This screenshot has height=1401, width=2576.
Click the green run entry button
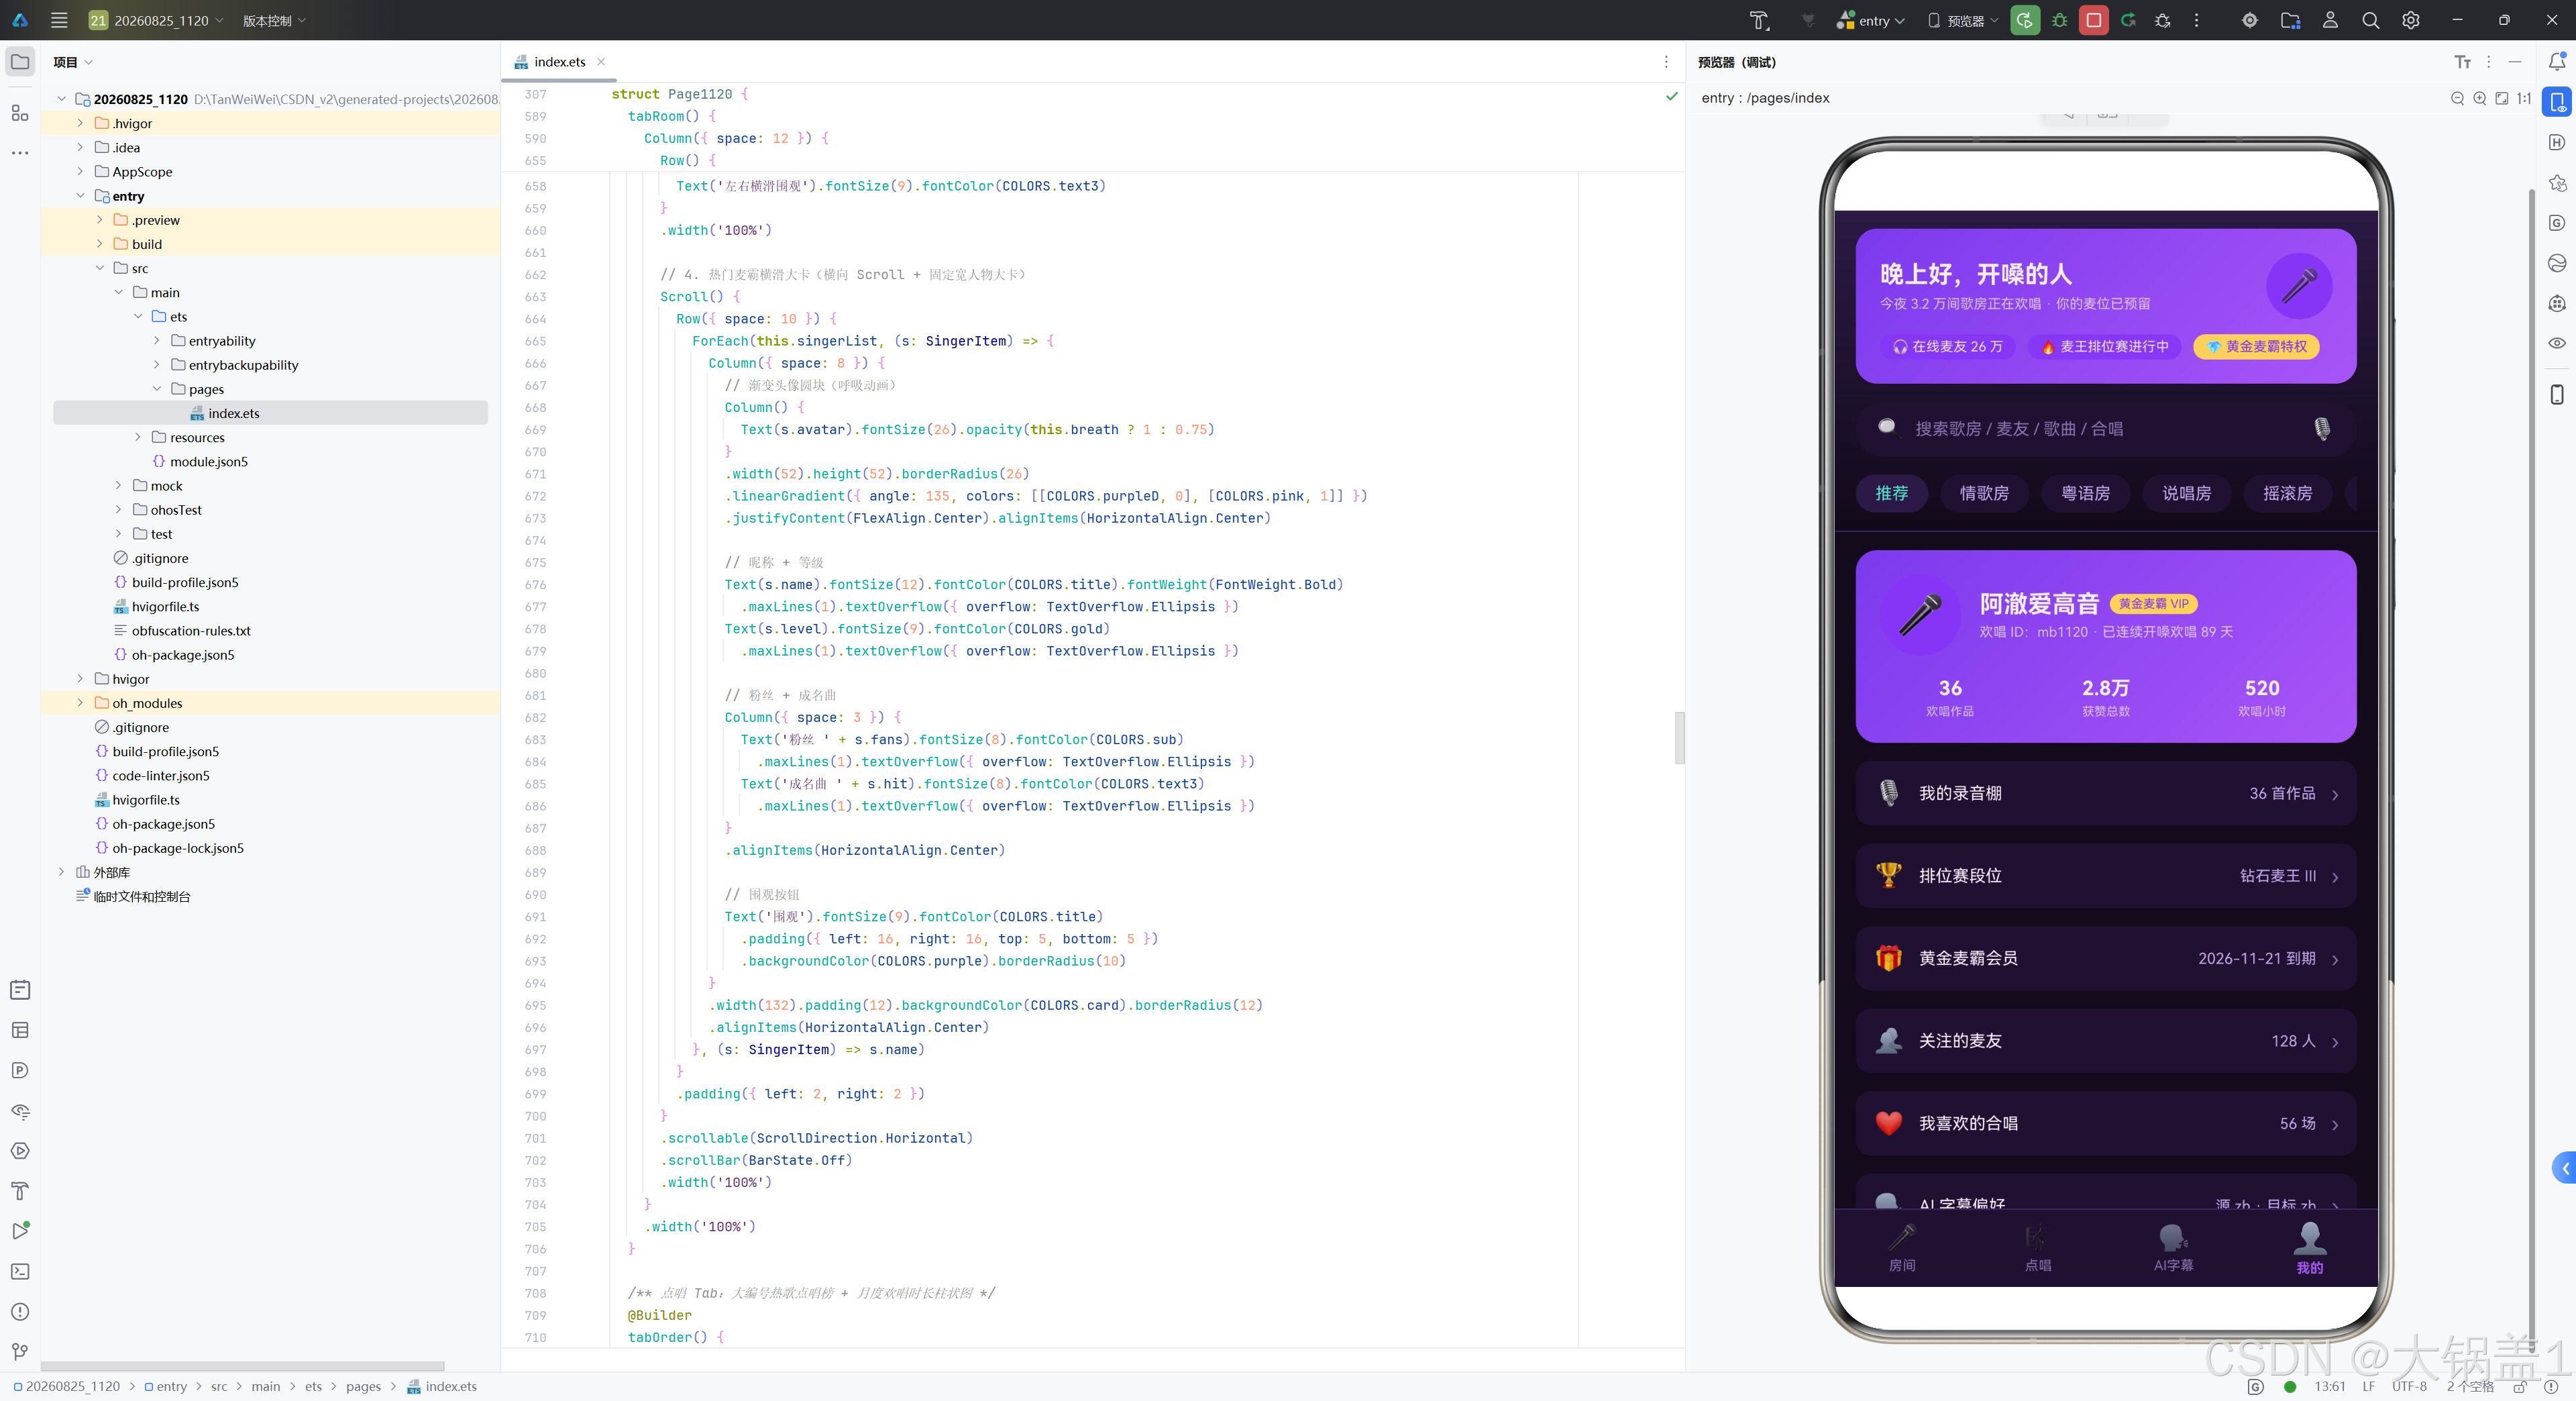[2025, 20]
